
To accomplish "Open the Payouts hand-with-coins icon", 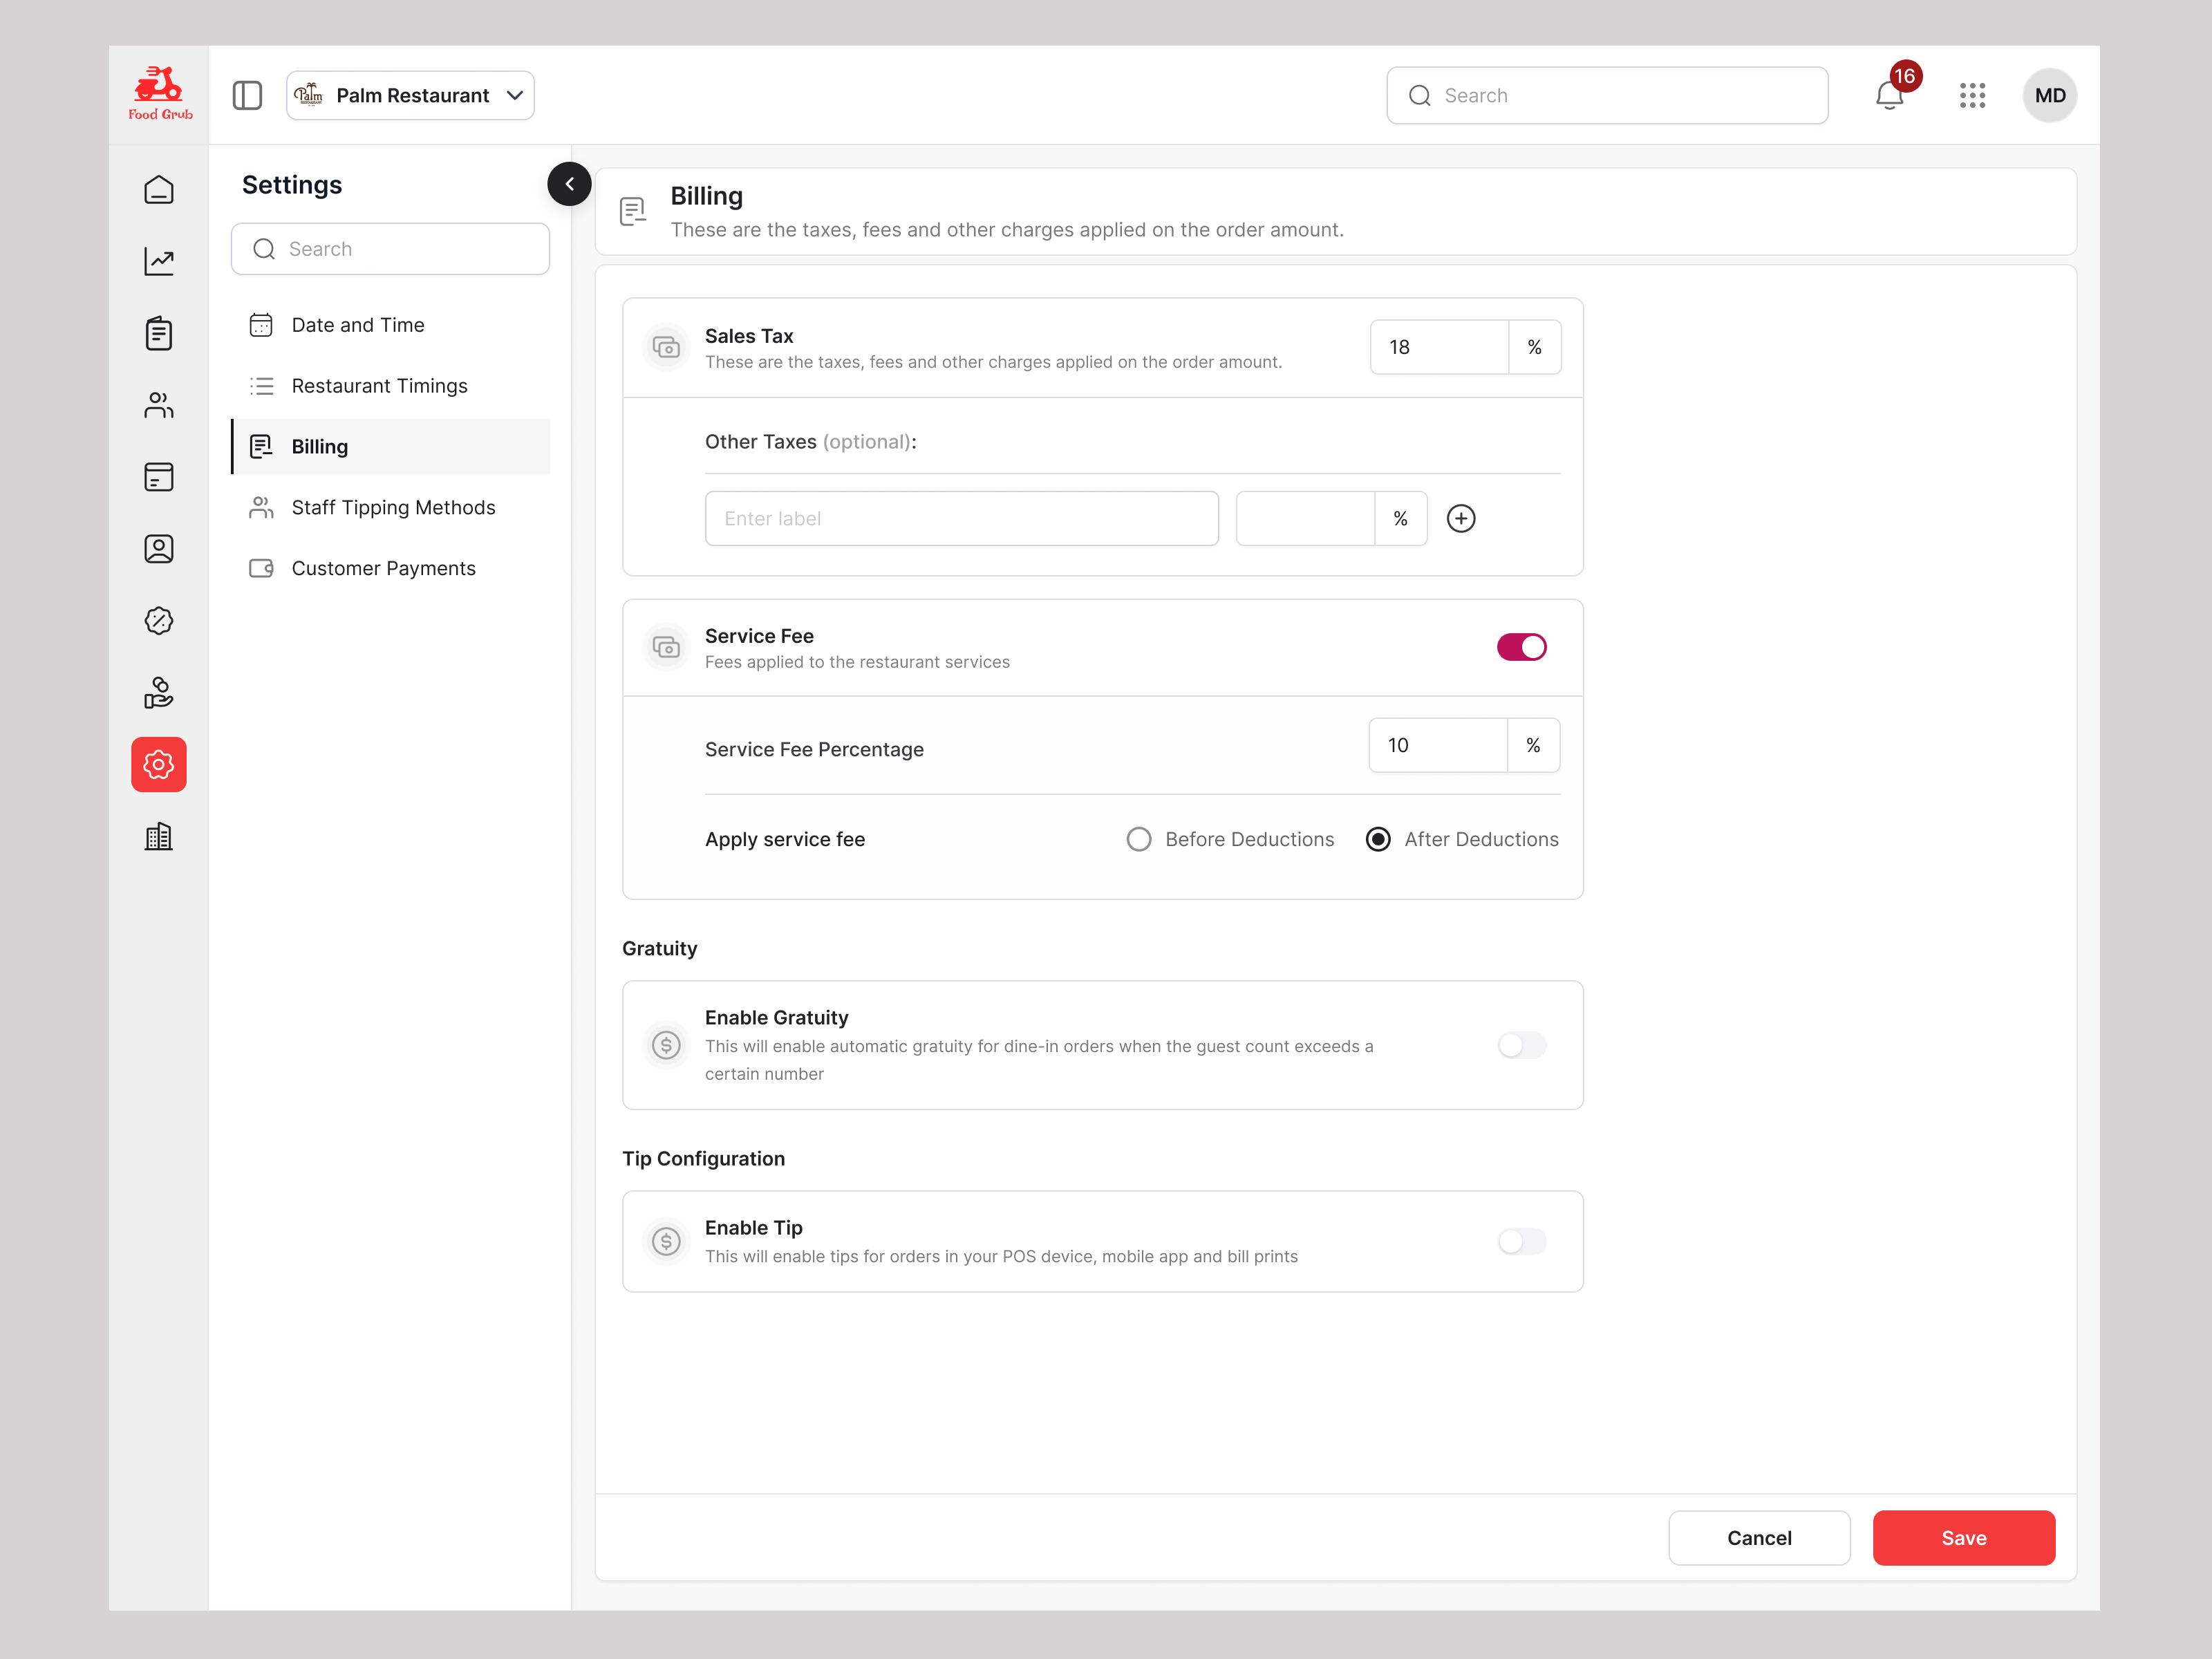I will coord(159,692).
